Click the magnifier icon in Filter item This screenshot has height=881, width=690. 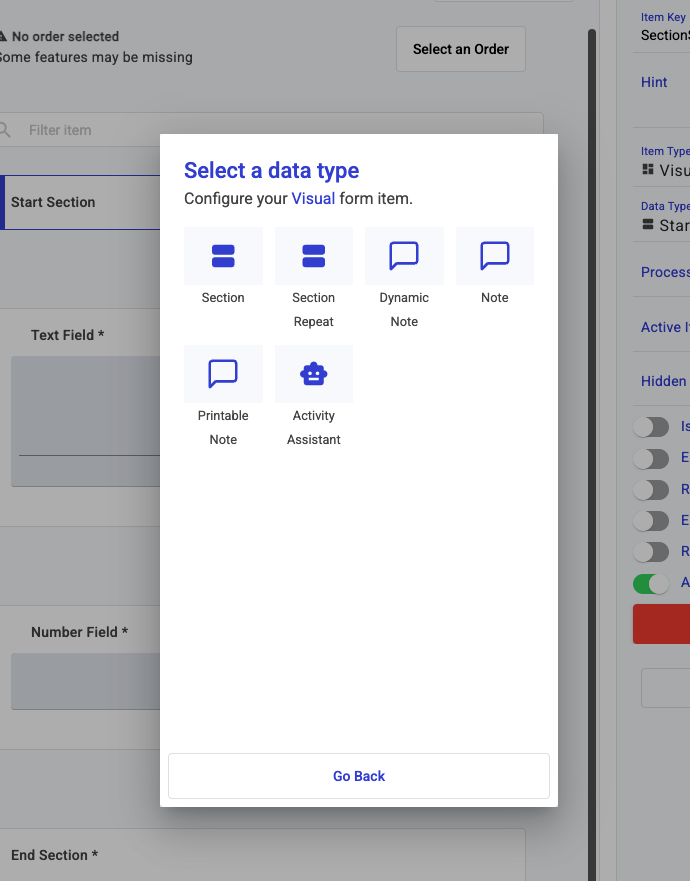[x=5, y=130]
